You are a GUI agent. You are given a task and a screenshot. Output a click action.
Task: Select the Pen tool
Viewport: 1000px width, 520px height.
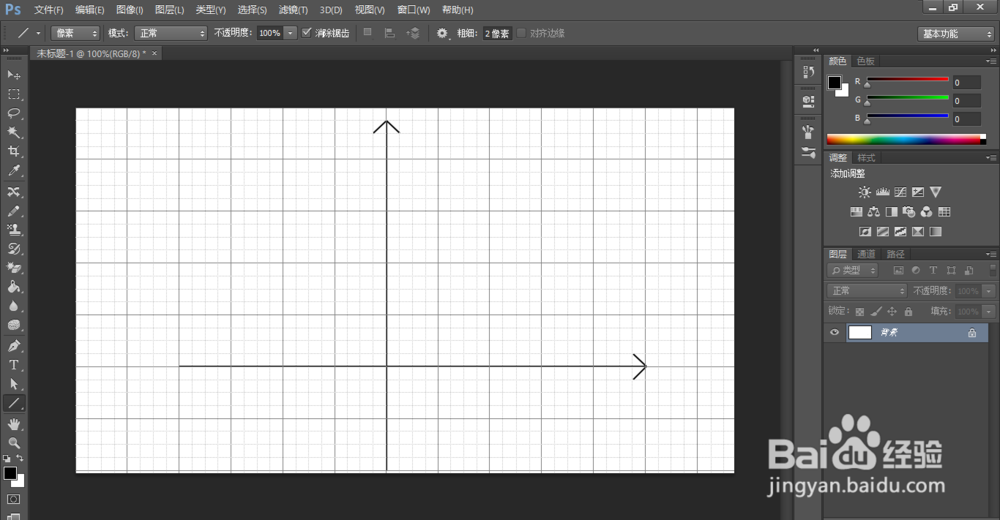13,346
